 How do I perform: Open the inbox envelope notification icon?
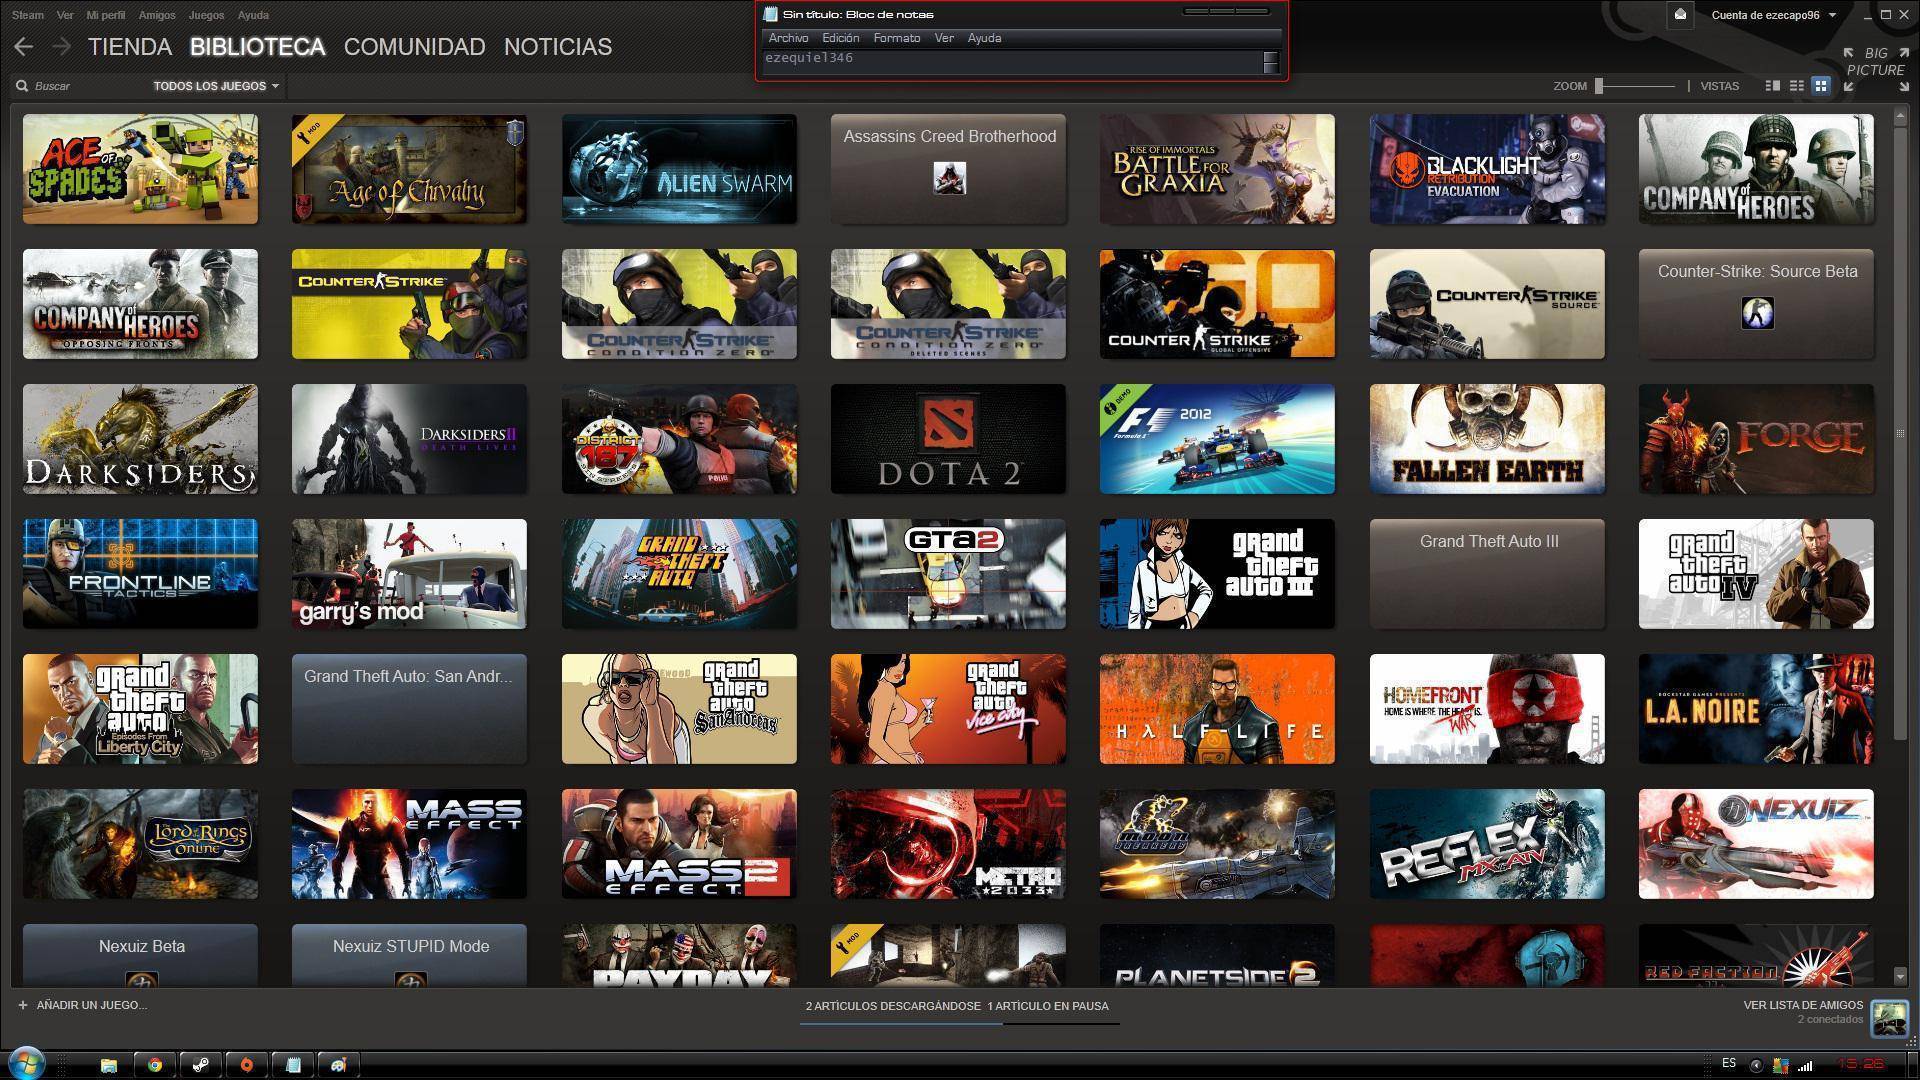pos(1680,15)
